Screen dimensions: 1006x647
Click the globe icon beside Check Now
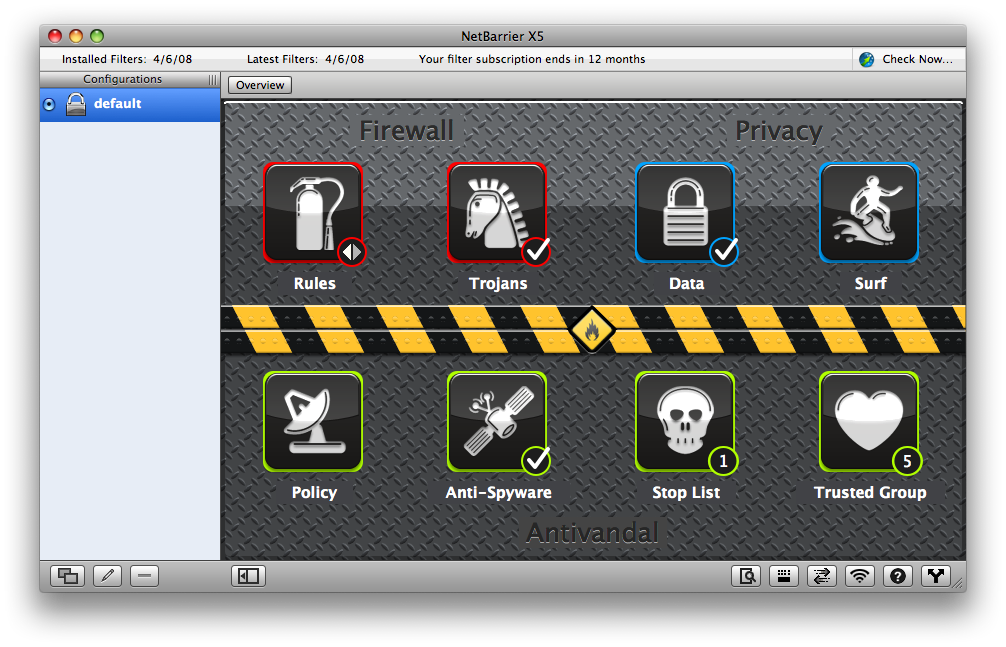pyautogui.click(x=867, y=60)
